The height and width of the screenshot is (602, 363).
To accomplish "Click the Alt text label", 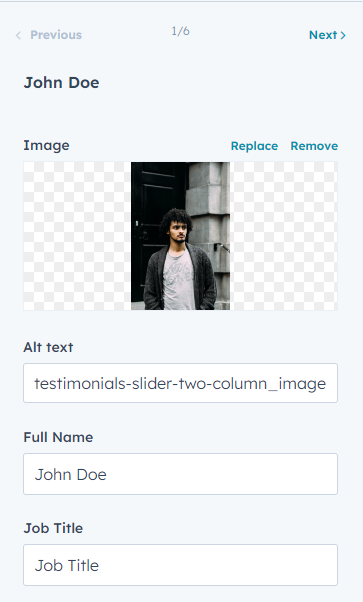I will pos(48,347).
